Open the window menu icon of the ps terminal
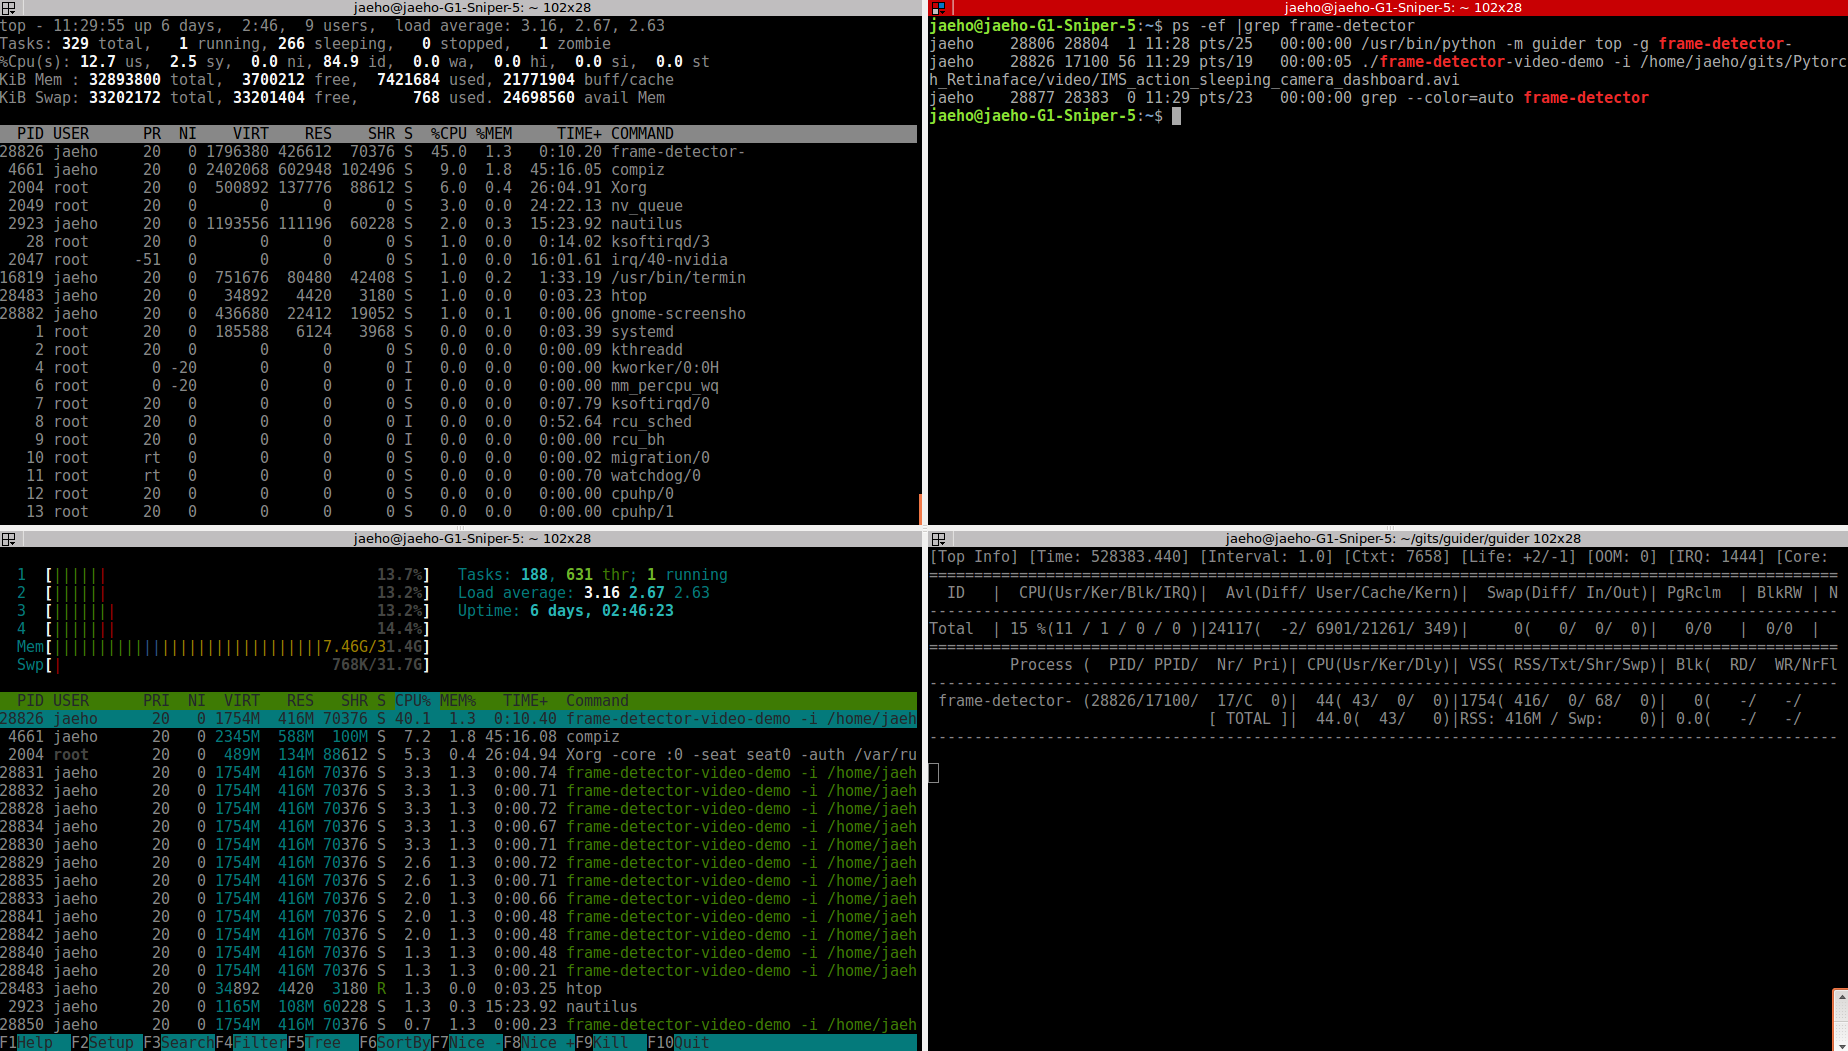The width and height of the screenshot is (1848, 1051). click(936, 9)
